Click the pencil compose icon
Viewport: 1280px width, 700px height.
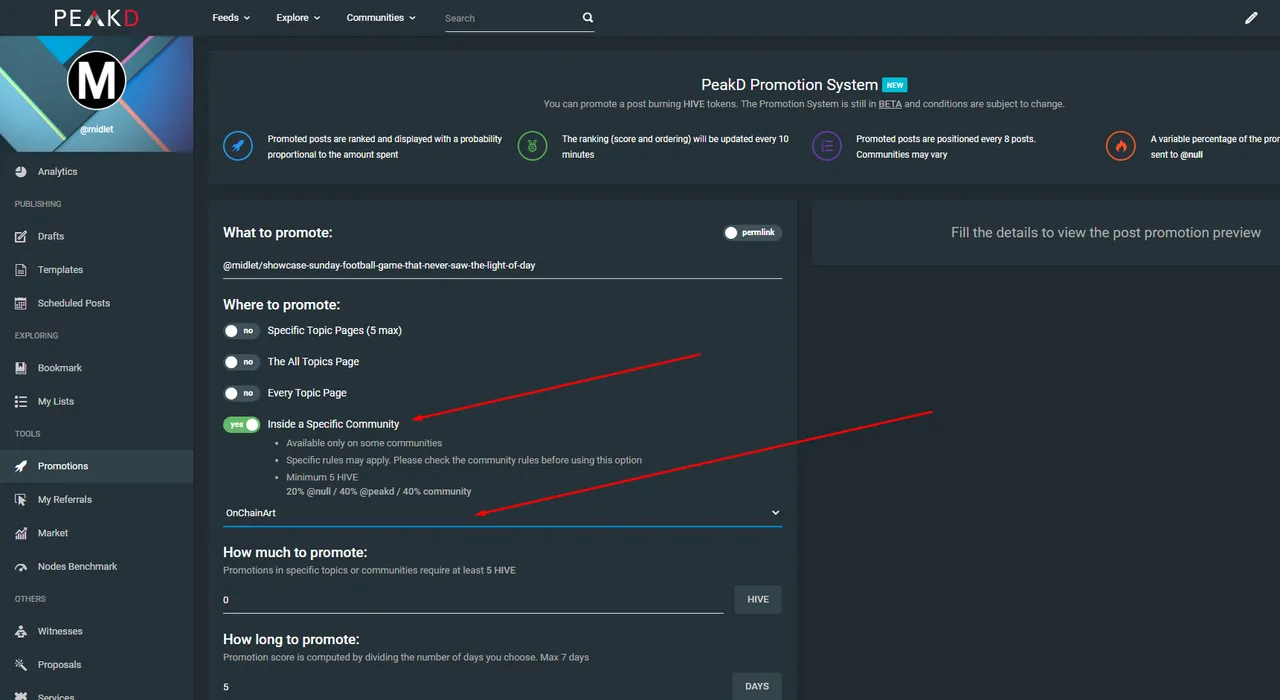1251,18
